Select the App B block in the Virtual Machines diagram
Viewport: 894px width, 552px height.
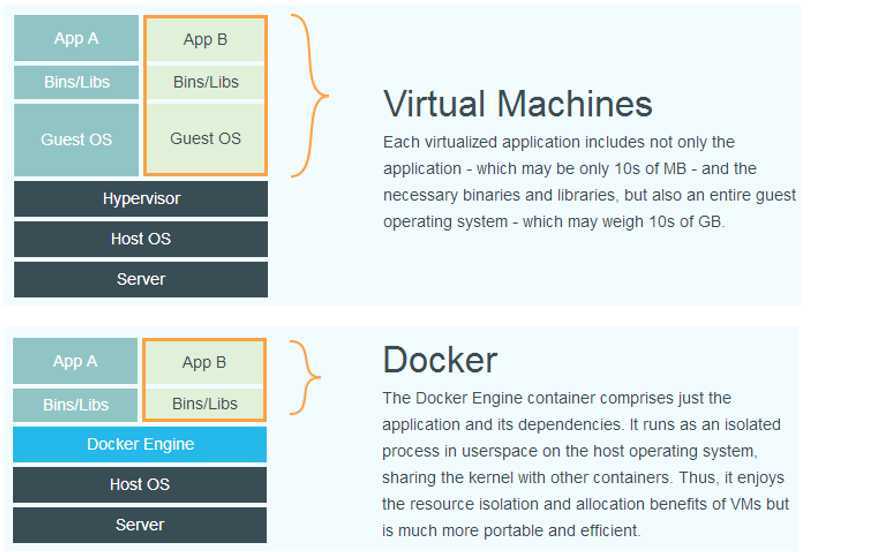(205, 39)
